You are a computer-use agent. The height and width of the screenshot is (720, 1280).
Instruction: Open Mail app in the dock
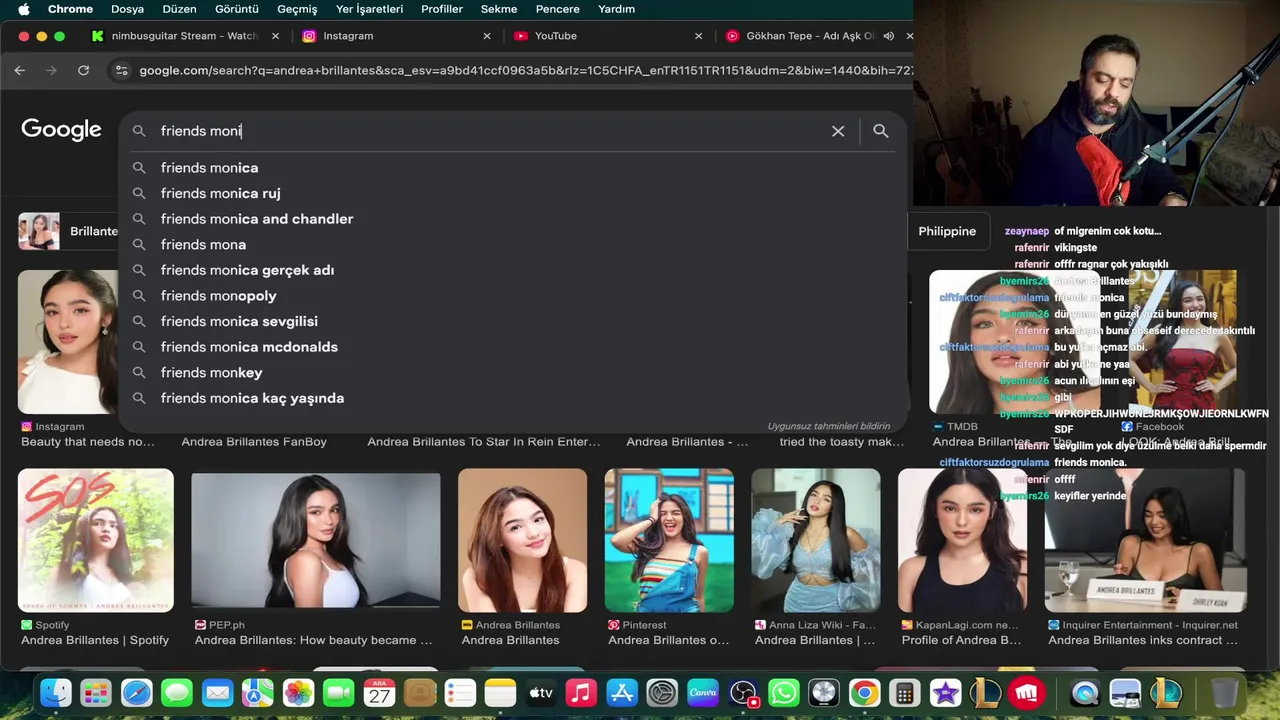tap(218, 693)
